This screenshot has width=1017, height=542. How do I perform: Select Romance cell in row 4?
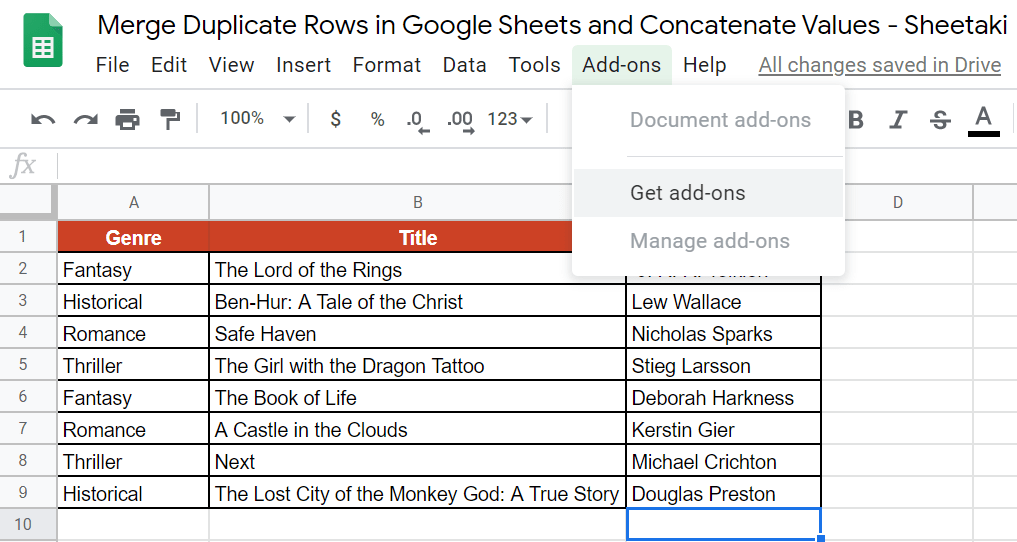pyautogui.click(x=134, y=333)
